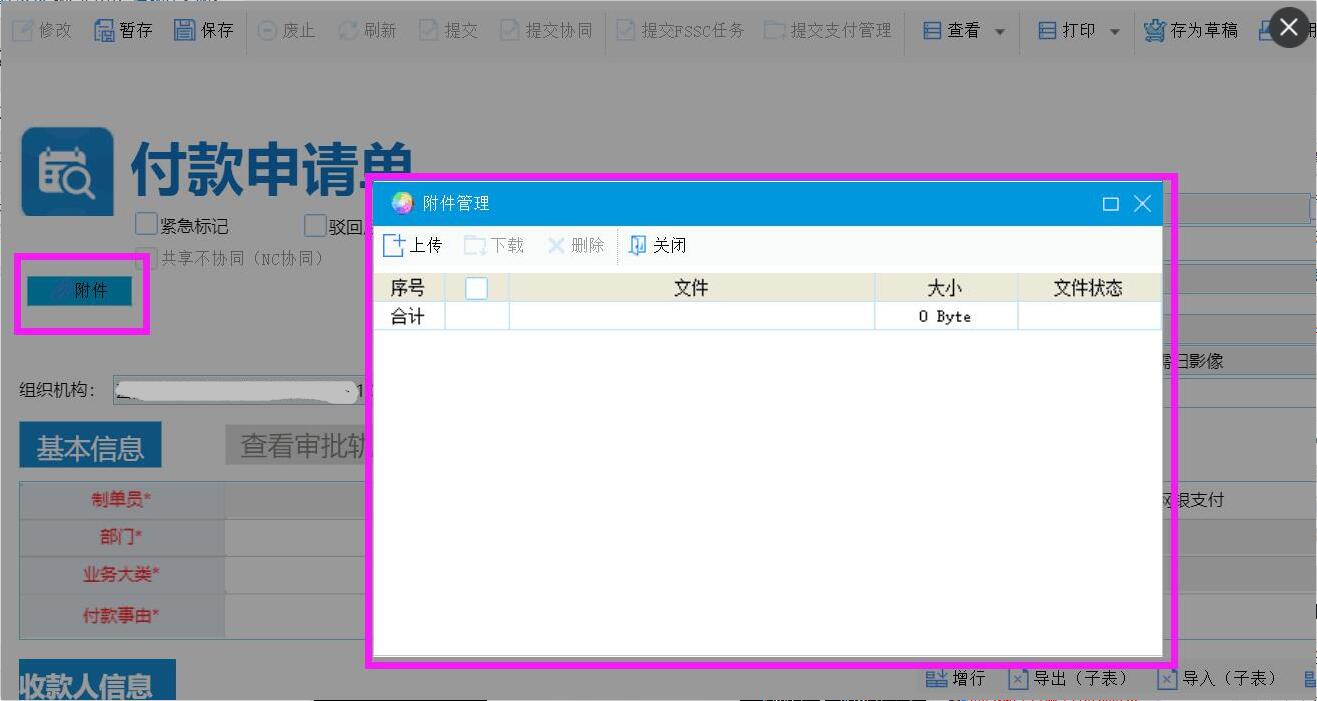This screenshot has height=701, width=1317.
Task: Maximize the attachment management dialog
Action: (x=1110, y=204)
